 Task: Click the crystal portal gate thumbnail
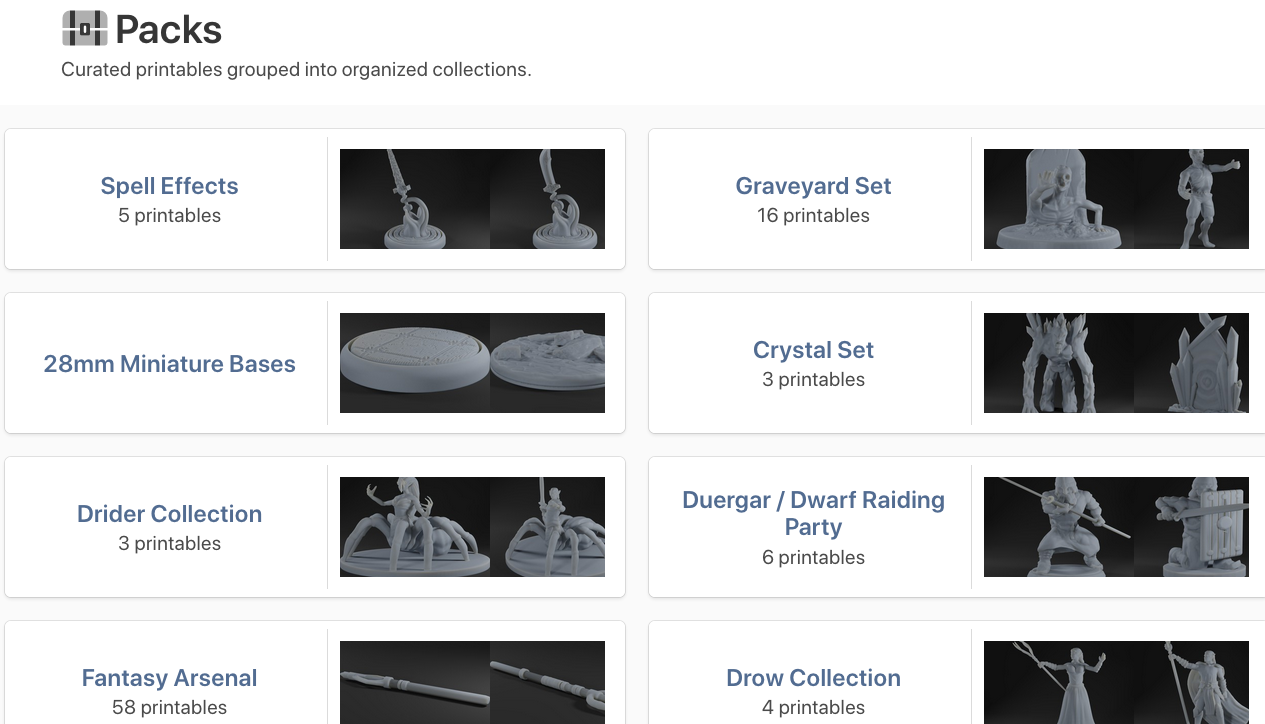[x=1191, y=363]
